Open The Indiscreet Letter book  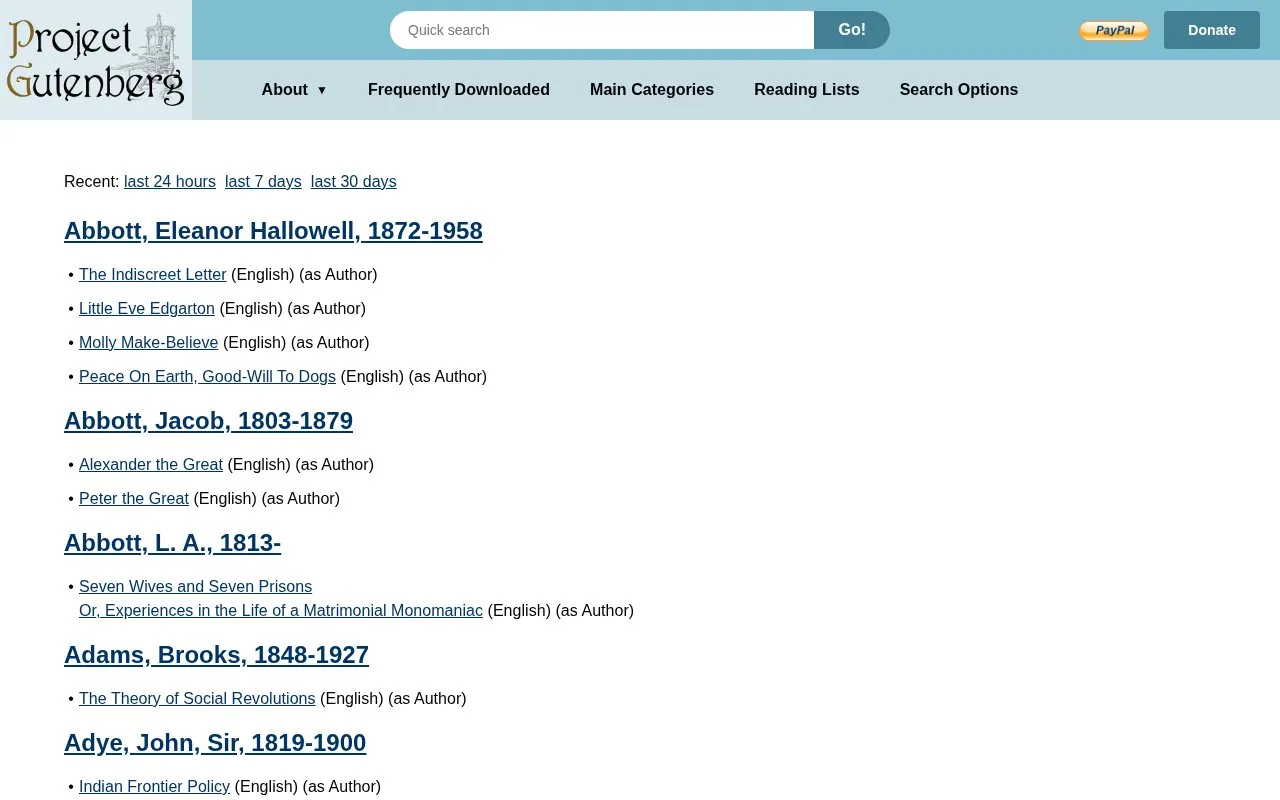[153, 274]
